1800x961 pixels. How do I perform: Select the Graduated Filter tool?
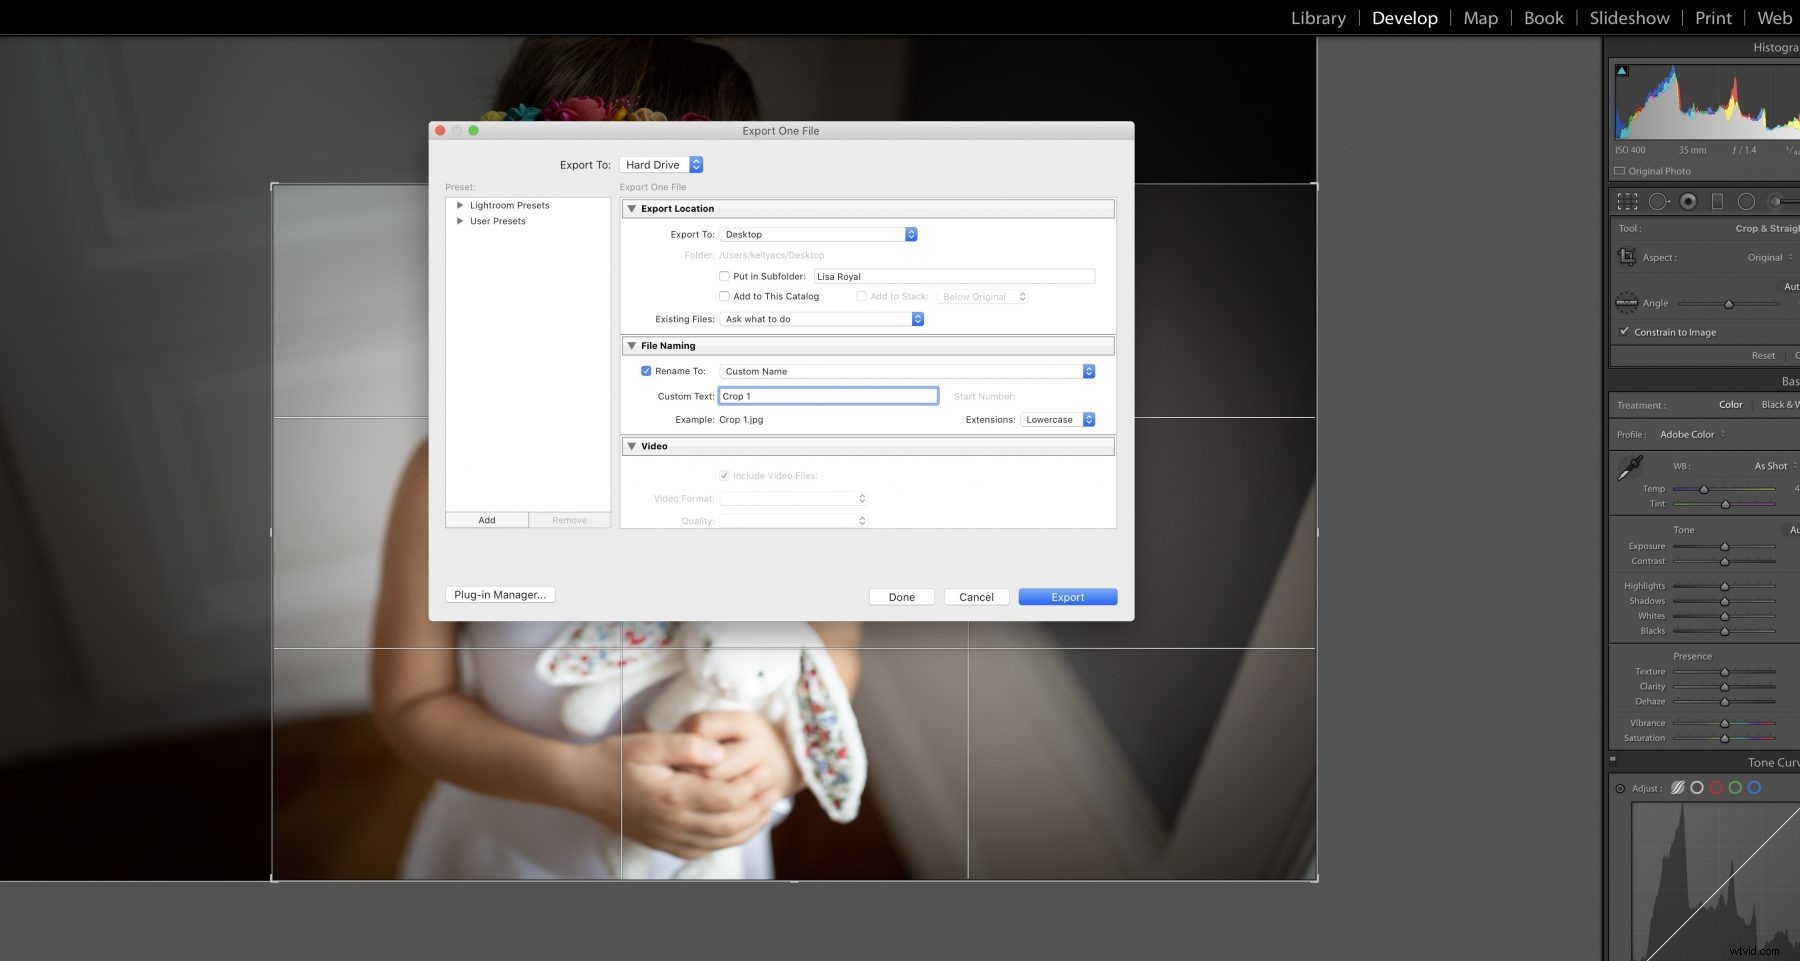coord(1717,201)
